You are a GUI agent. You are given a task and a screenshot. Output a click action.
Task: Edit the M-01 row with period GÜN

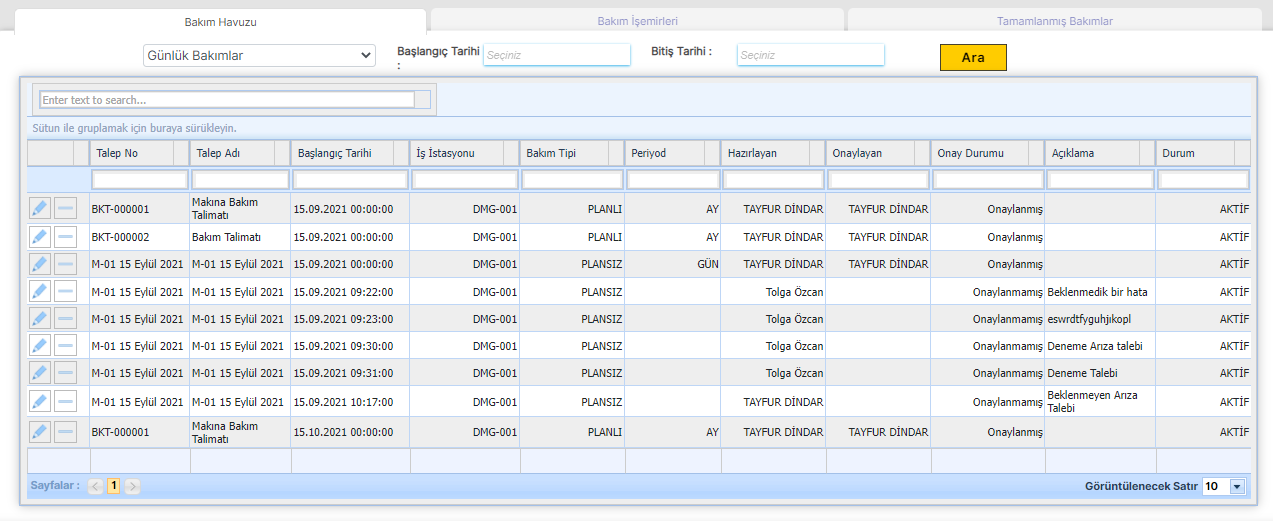[x=39, y=264]
